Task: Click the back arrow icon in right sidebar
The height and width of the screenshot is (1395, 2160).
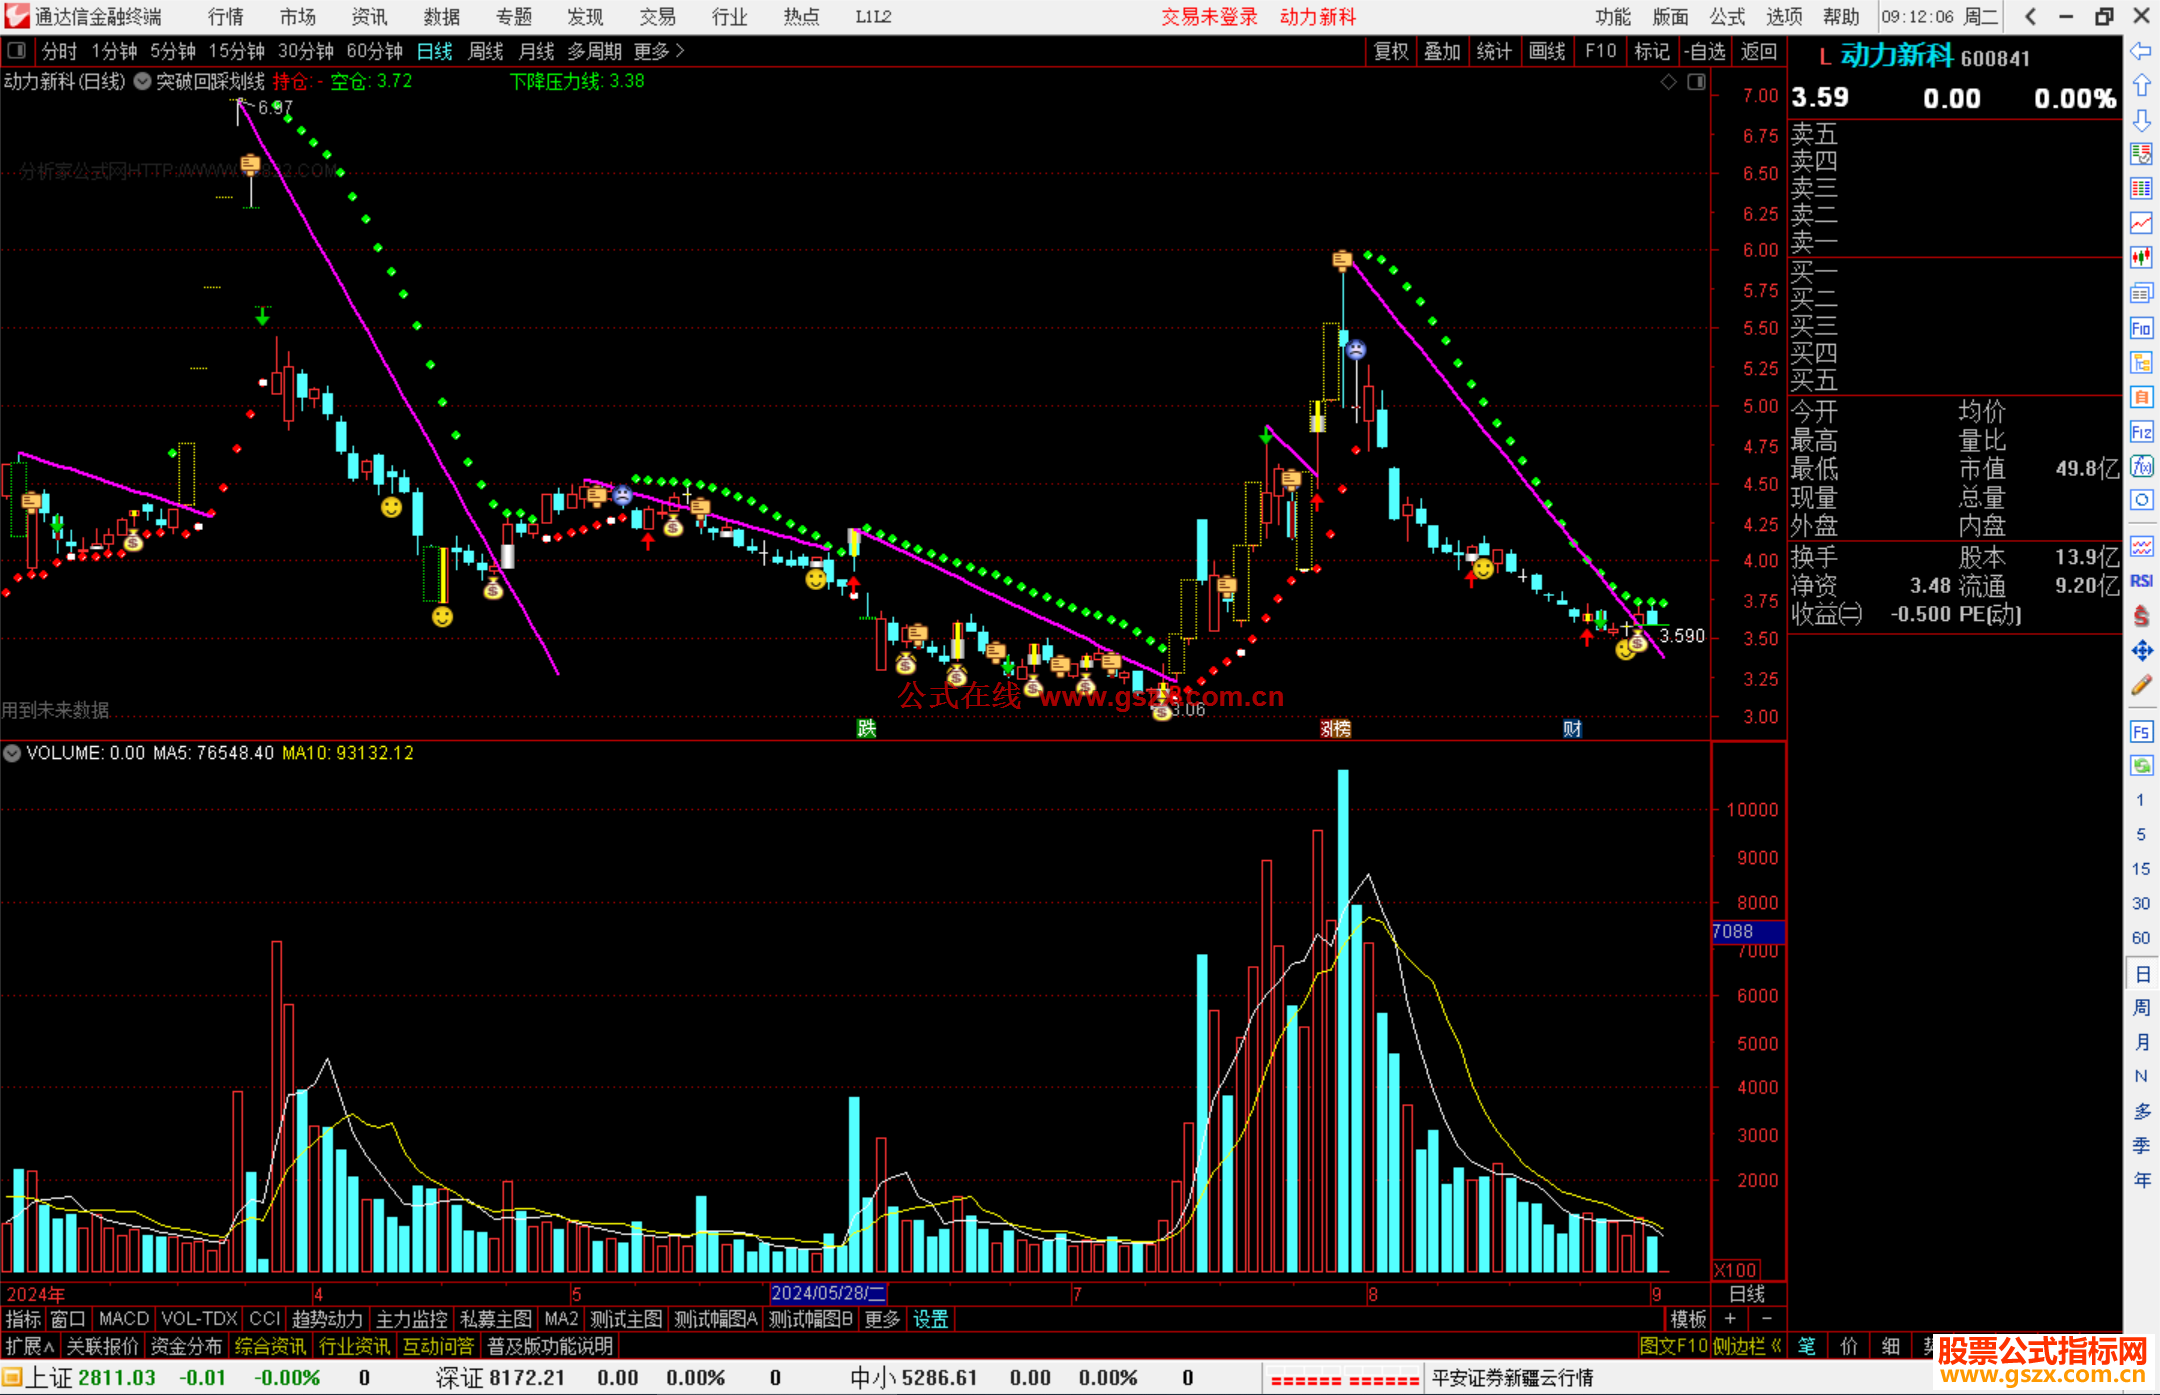Action: 2141,50
